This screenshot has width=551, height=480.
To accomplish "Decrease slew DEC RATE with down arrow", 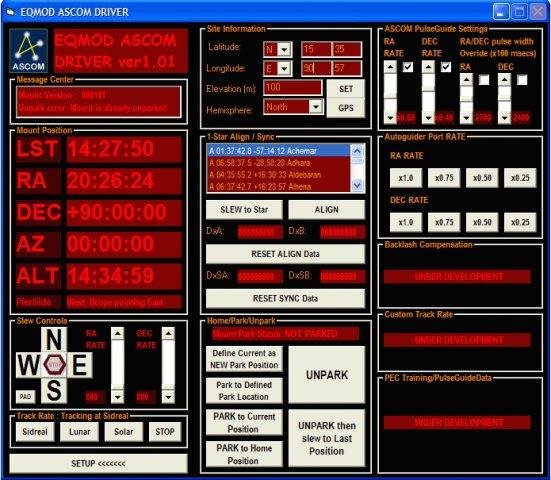I will 168,397.
